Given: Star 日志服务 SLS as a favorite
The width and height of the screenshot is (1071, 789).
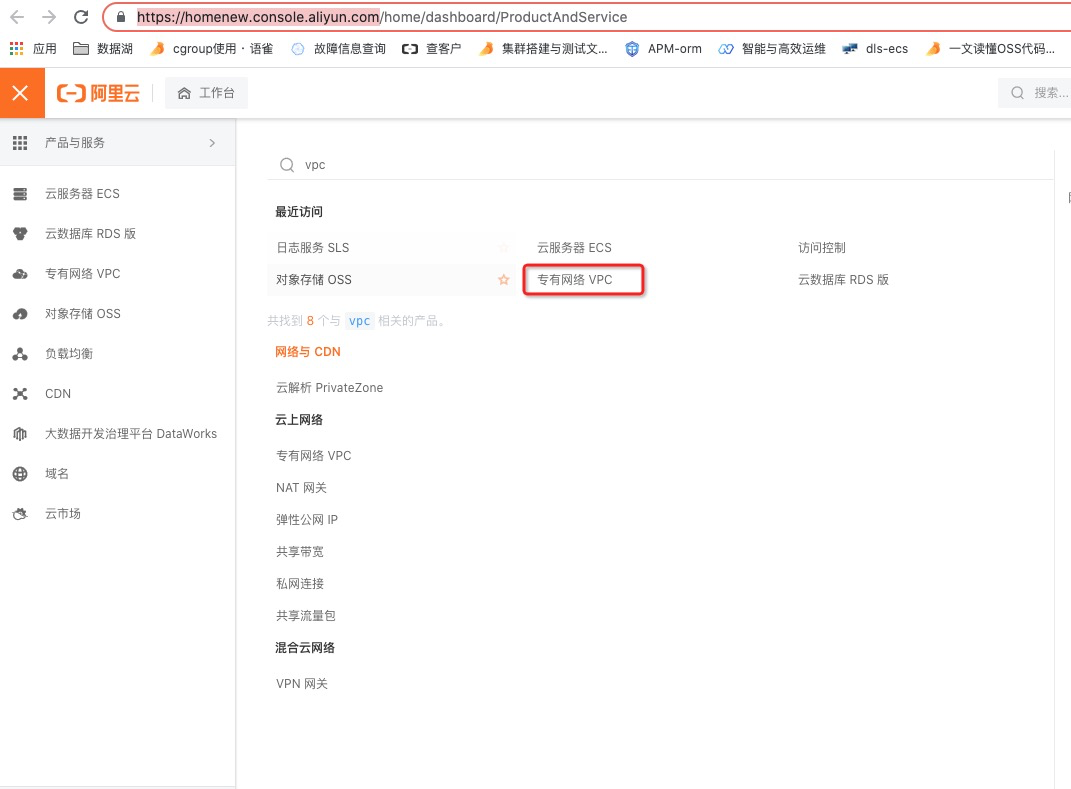Looking at the screenshot, I should coord(503,247).
